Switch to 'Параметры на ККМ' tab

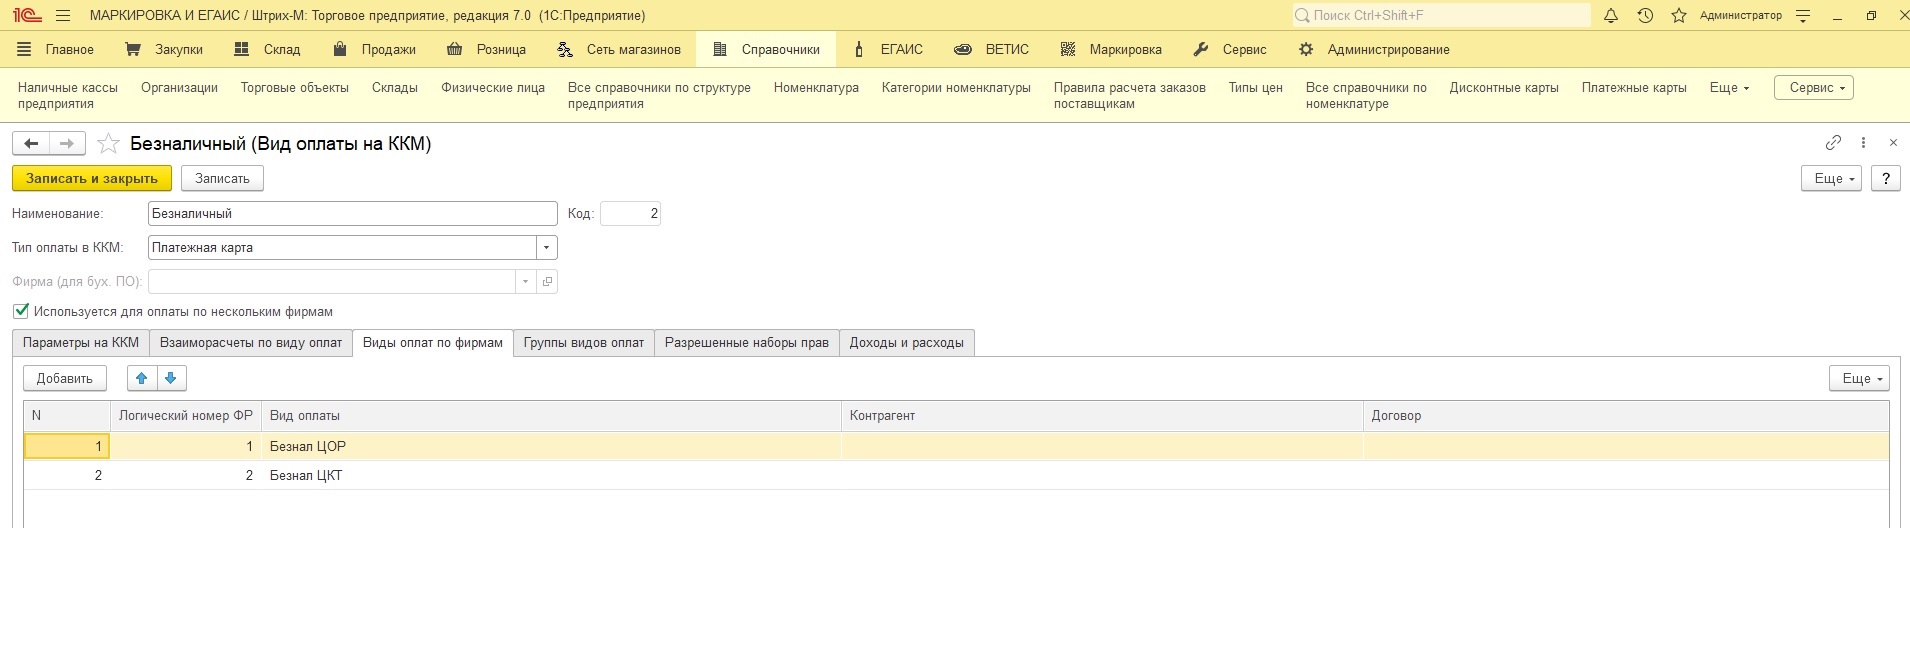[x=81, y=343]
